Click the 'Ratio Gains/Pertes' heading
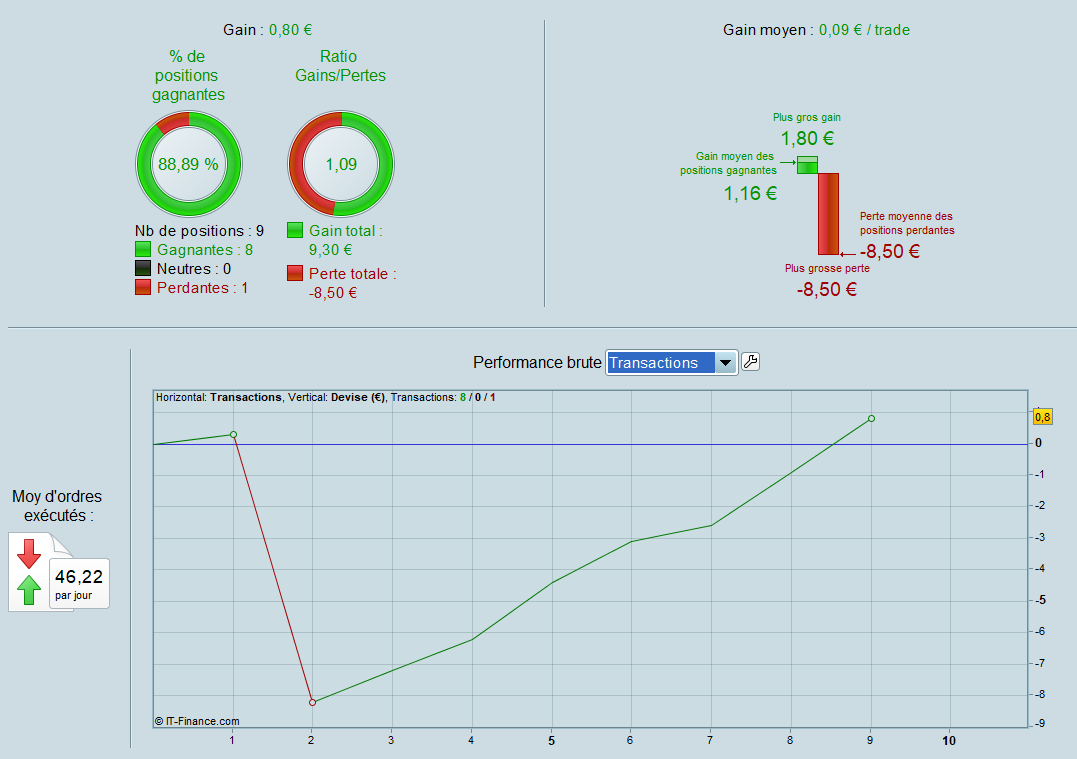 coord(340,66)
